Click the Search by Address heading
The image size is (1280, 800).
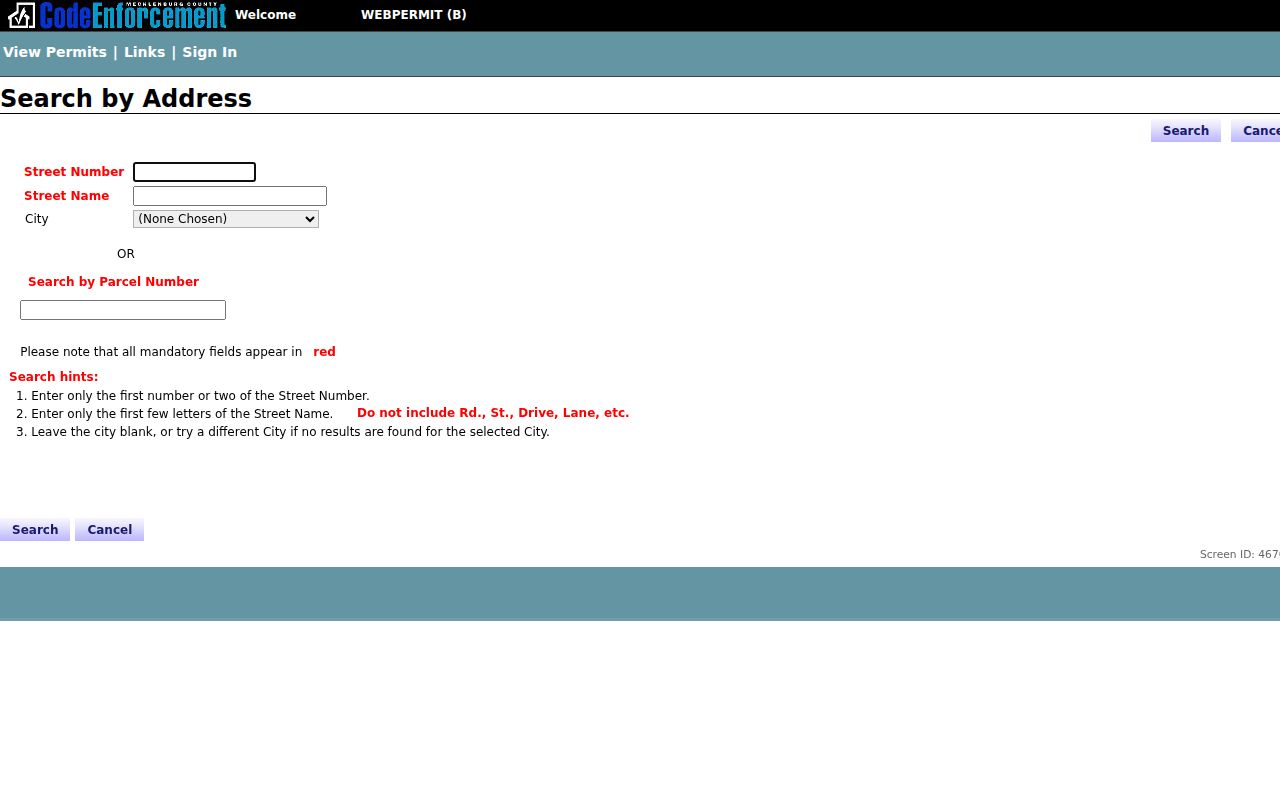click(x=126, y=98)
